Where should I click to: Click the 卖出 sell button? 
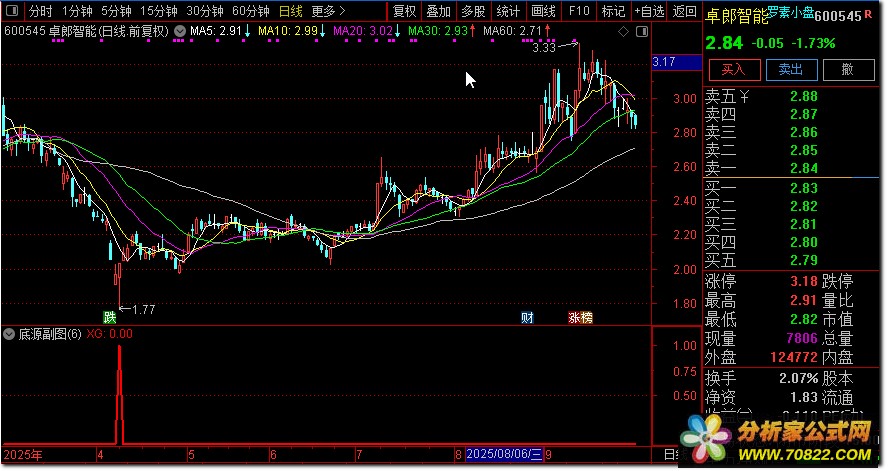(x=791, y=69)
